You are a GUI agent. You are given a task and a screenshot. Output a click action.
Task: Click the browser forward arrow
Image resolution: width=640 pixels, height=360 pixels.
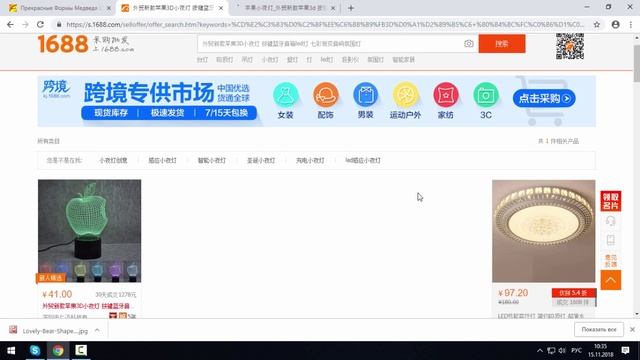pos(25,24)
